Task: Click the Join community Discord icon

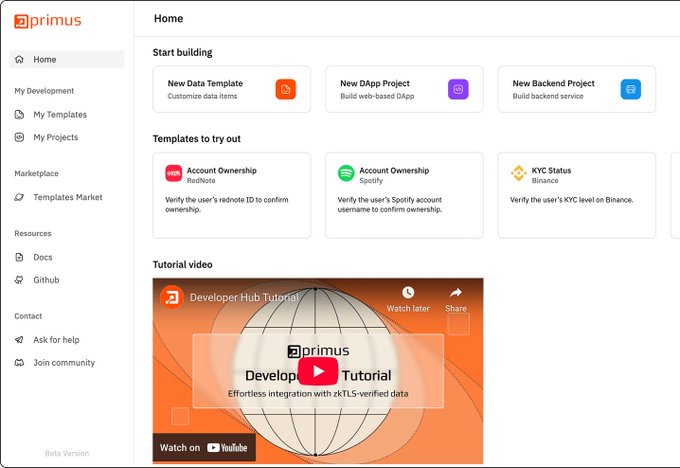Action: pyautogui.click(x=20, y=363)
